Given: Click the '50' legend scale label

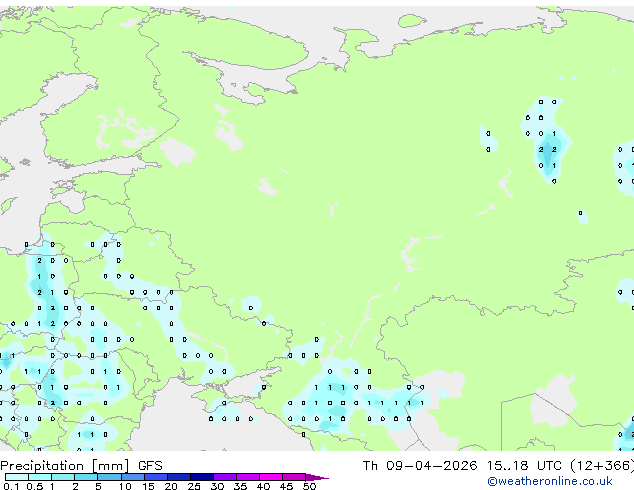Looking at the screenshot, I should pos(309,486).
